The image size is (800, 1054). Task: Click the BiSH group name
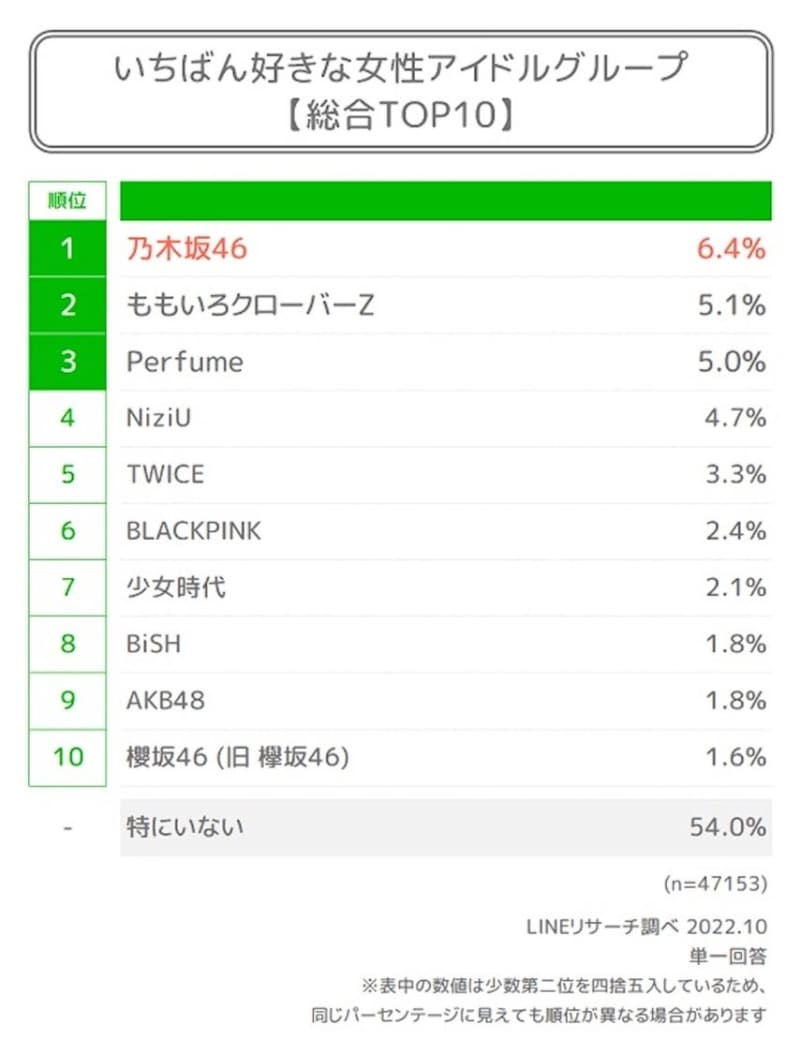(154, 644)
